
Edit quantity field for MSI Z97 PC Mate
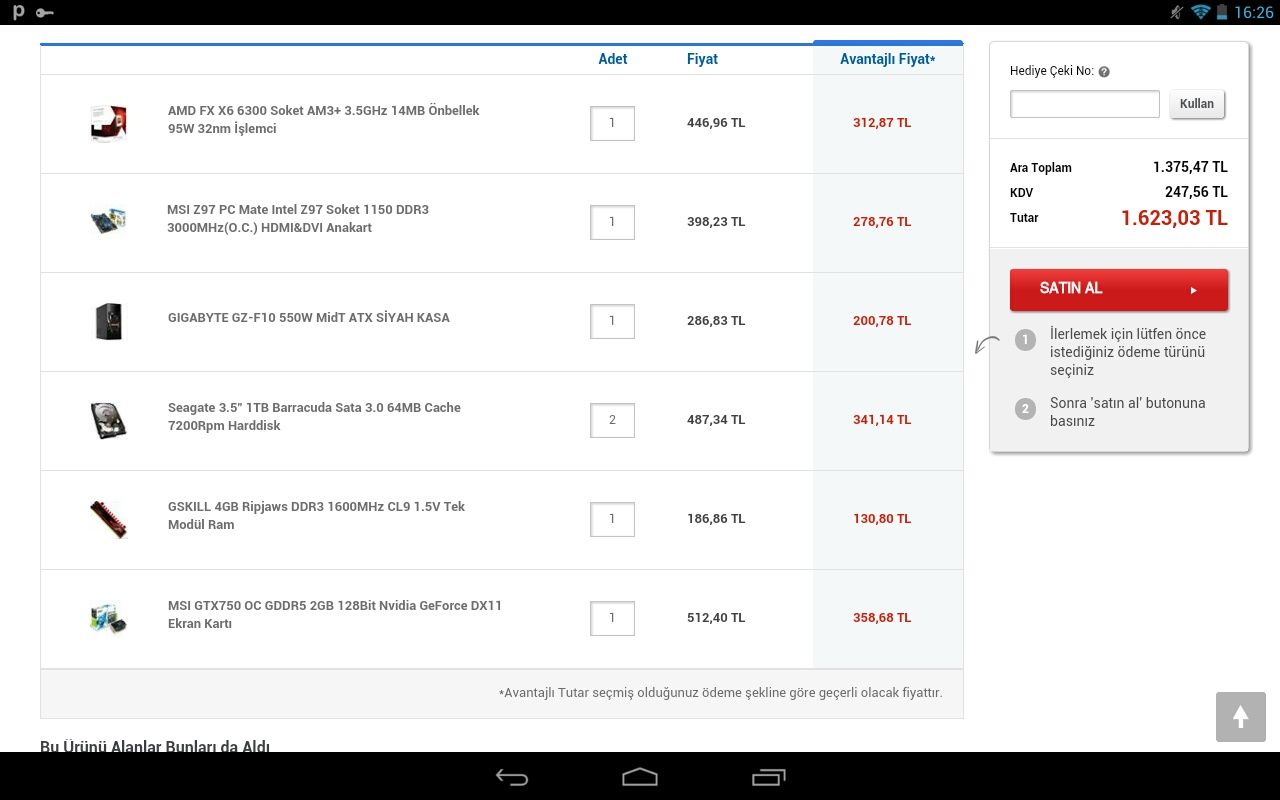pos(612,222)
